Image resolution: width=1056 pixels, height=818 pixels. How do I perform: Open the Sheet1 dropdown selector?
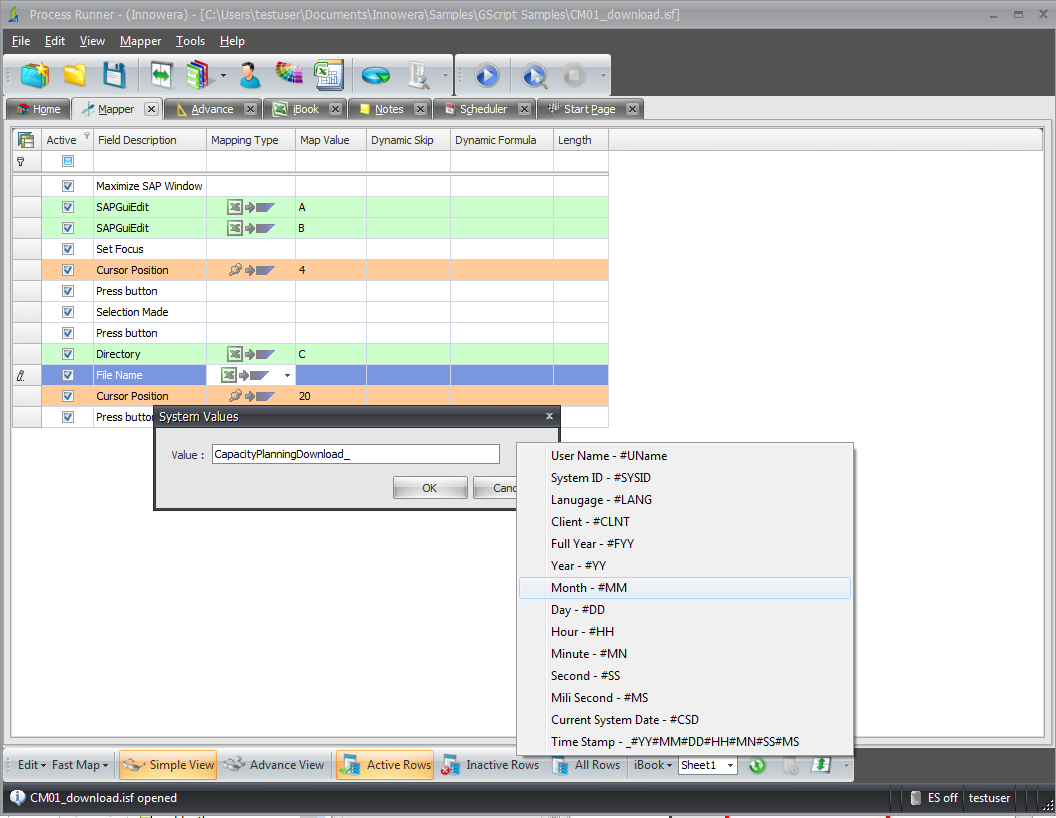(730, 766)
